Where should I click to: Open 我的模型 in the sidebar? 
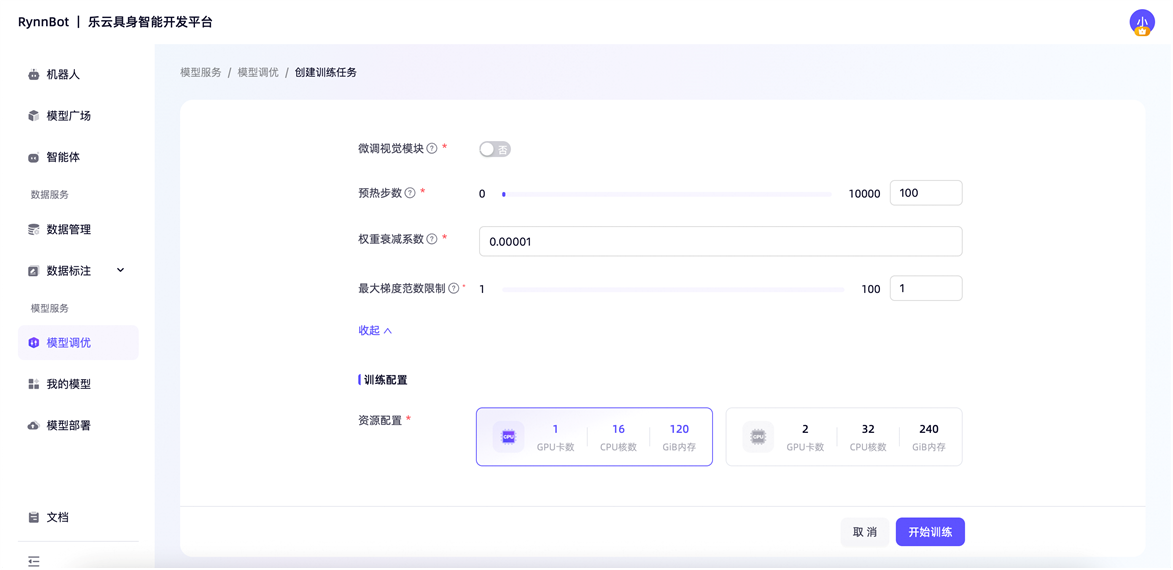click(78, 384)
